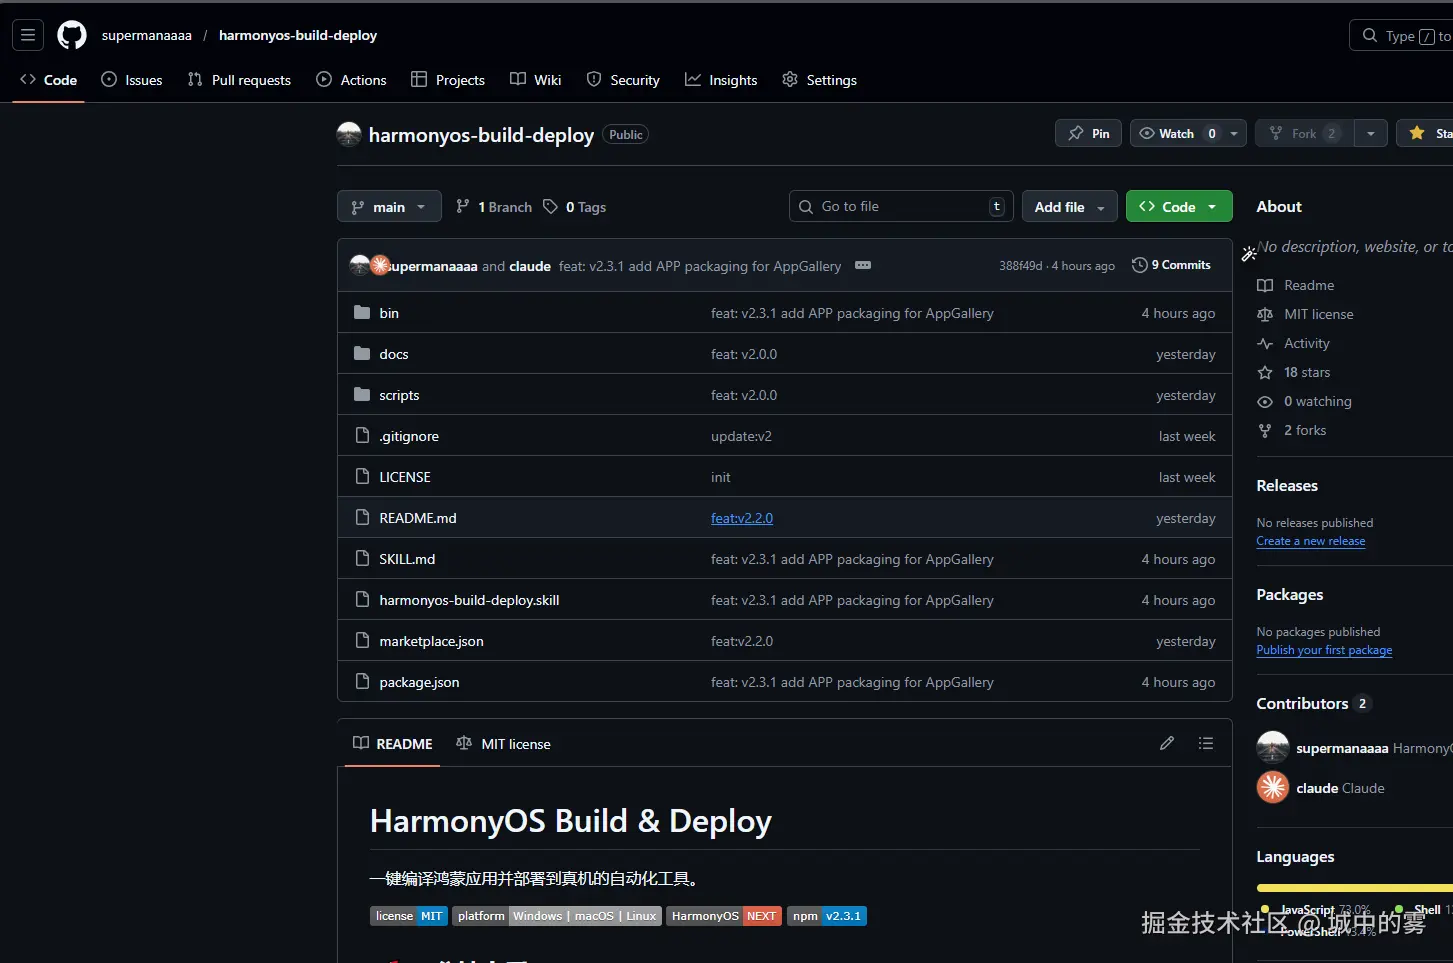Open claude contributor avatar
The image size is (1453, 963).
pos(1273,788)
